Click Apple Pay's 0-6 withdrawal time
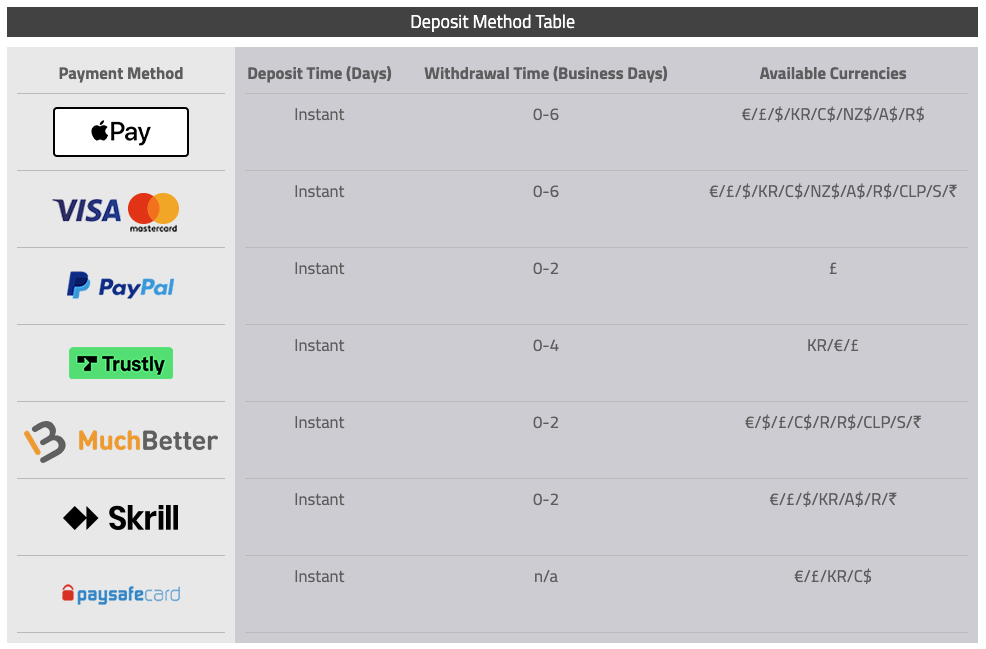986x649 pixels. coord(546,115)
